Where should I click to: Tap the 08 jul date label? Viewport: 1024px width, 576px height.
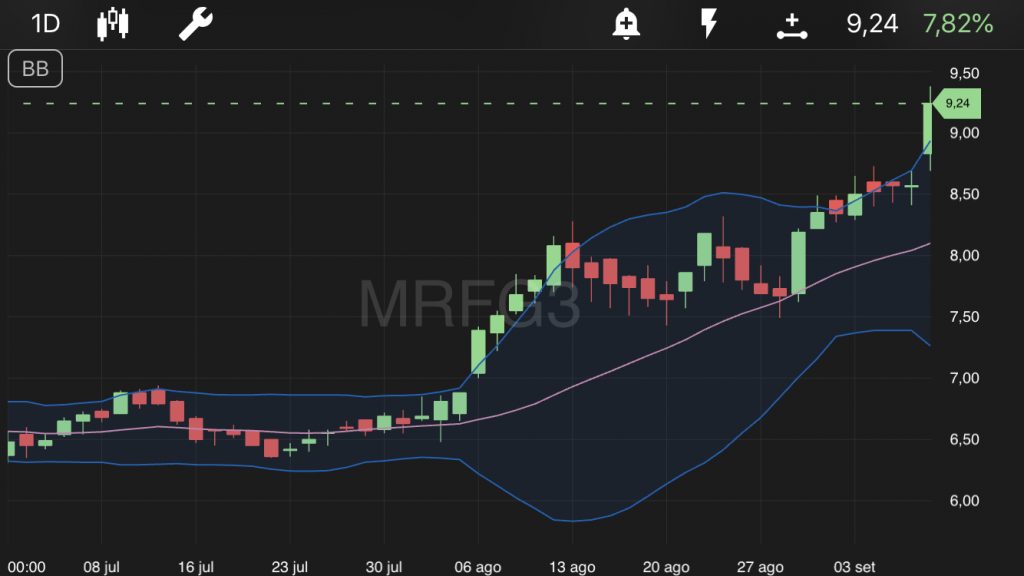point(101,567)
